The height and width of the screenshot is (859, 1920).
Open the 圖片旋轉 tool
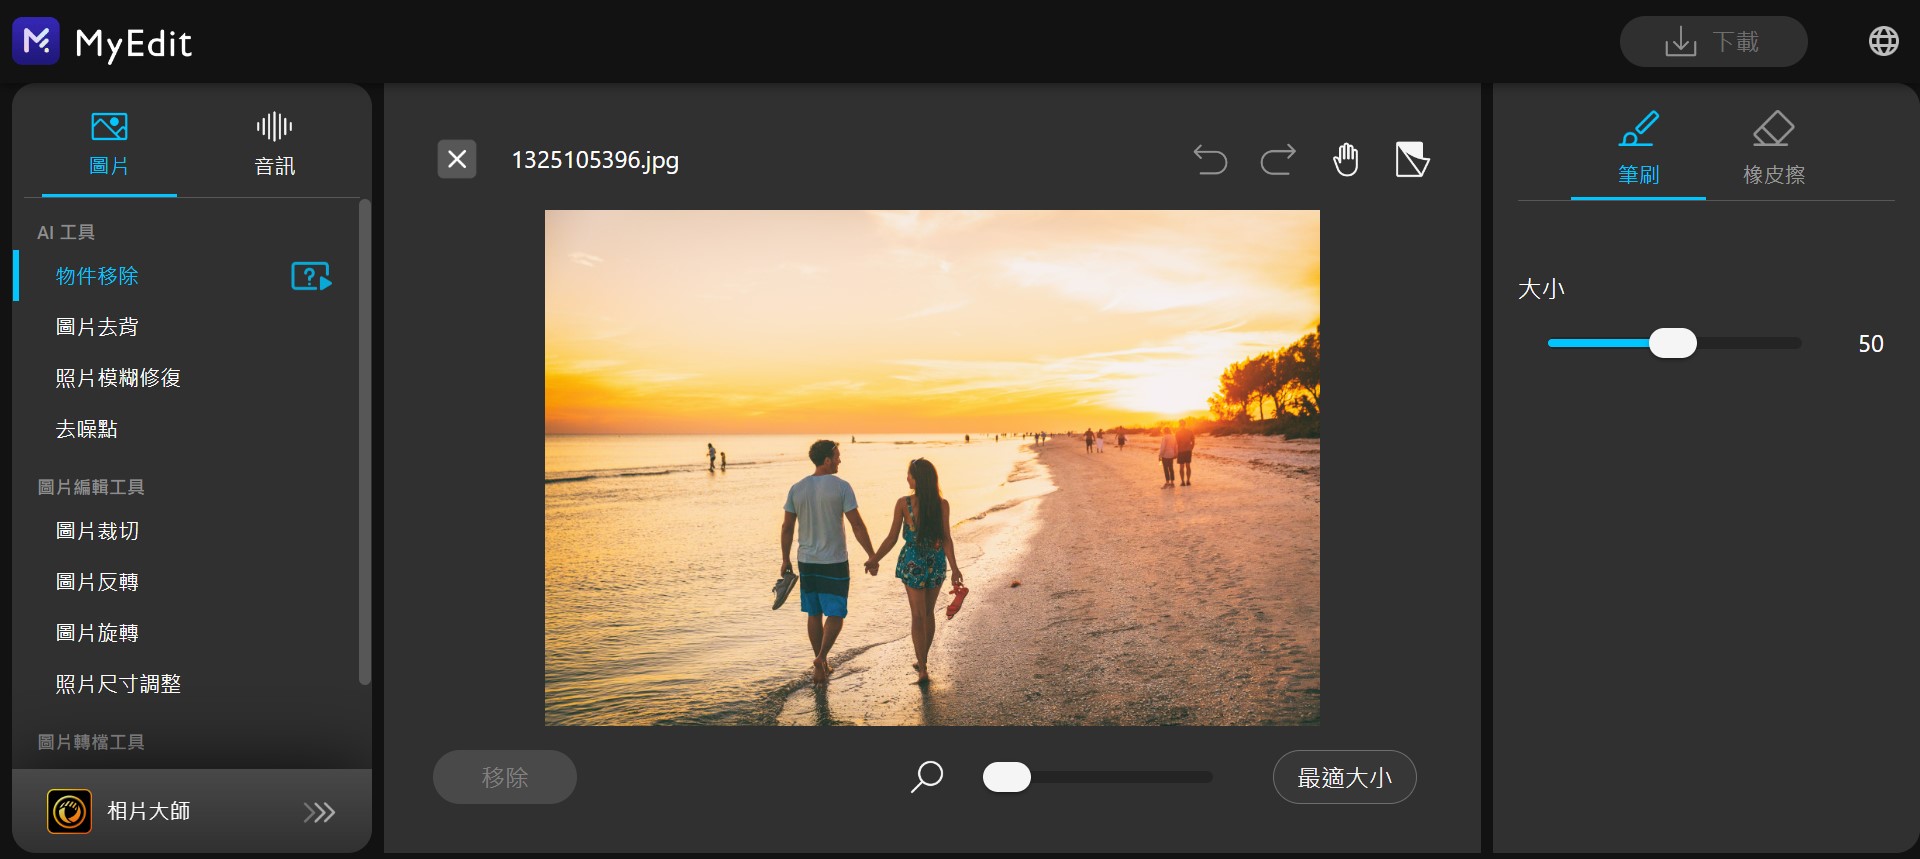pos(97,633)
